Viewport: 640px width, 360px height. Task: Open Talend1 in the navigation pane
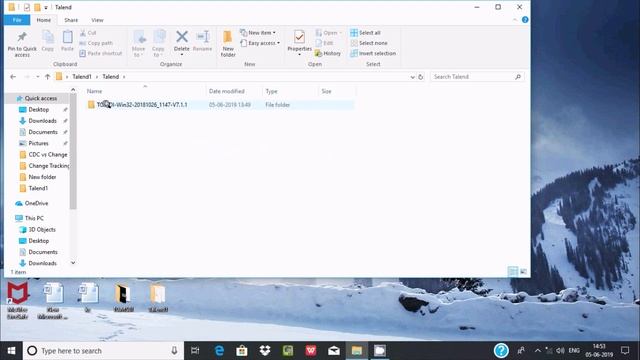pos(38,188)
